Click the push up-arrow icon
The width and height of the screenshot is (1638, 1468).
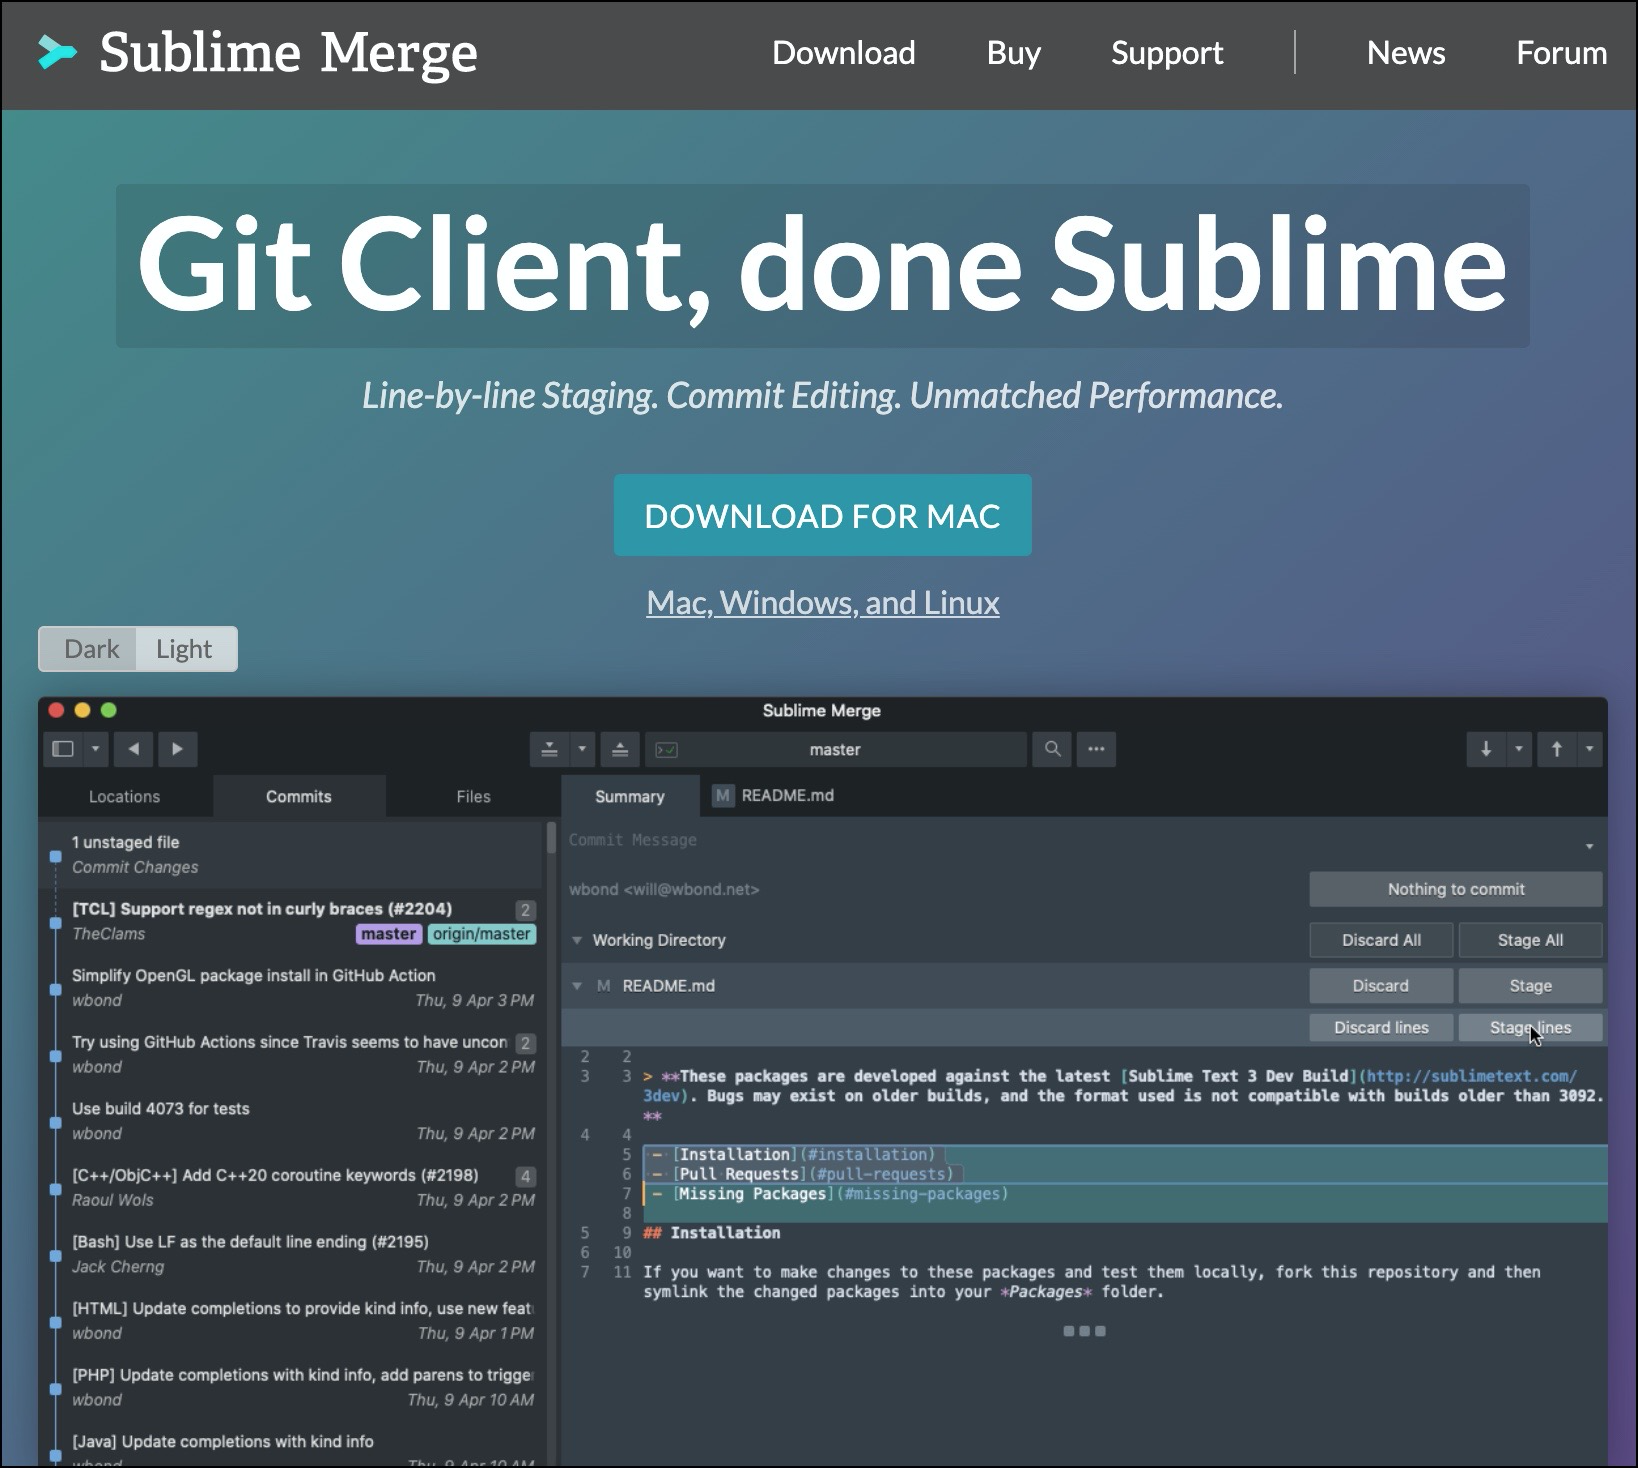1557,749
